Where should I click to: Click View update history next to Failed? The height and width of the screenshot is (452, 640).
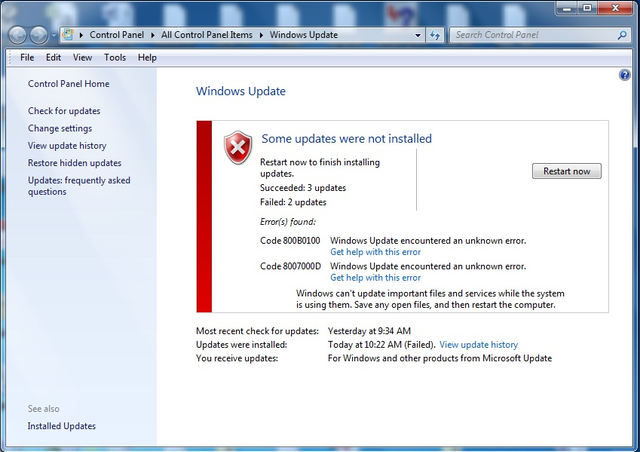click(478, 345)
